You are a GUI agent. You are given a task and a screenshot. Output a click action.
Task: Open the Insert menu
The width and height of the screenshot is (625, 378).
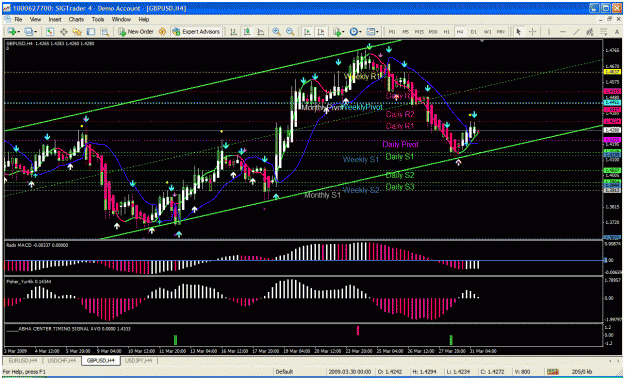click(55, 19)
